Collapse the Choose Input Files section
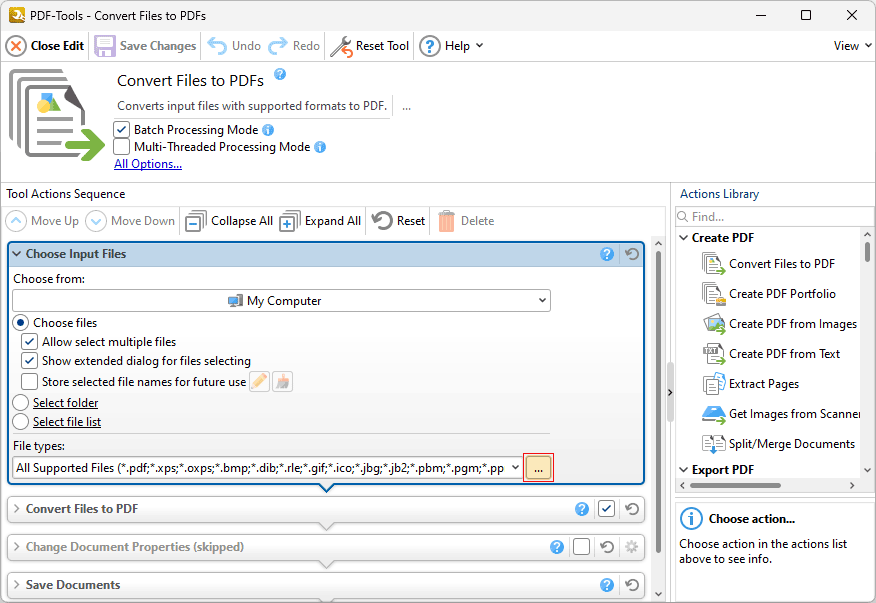The image size is (876, 603). [x=17, y=254]
